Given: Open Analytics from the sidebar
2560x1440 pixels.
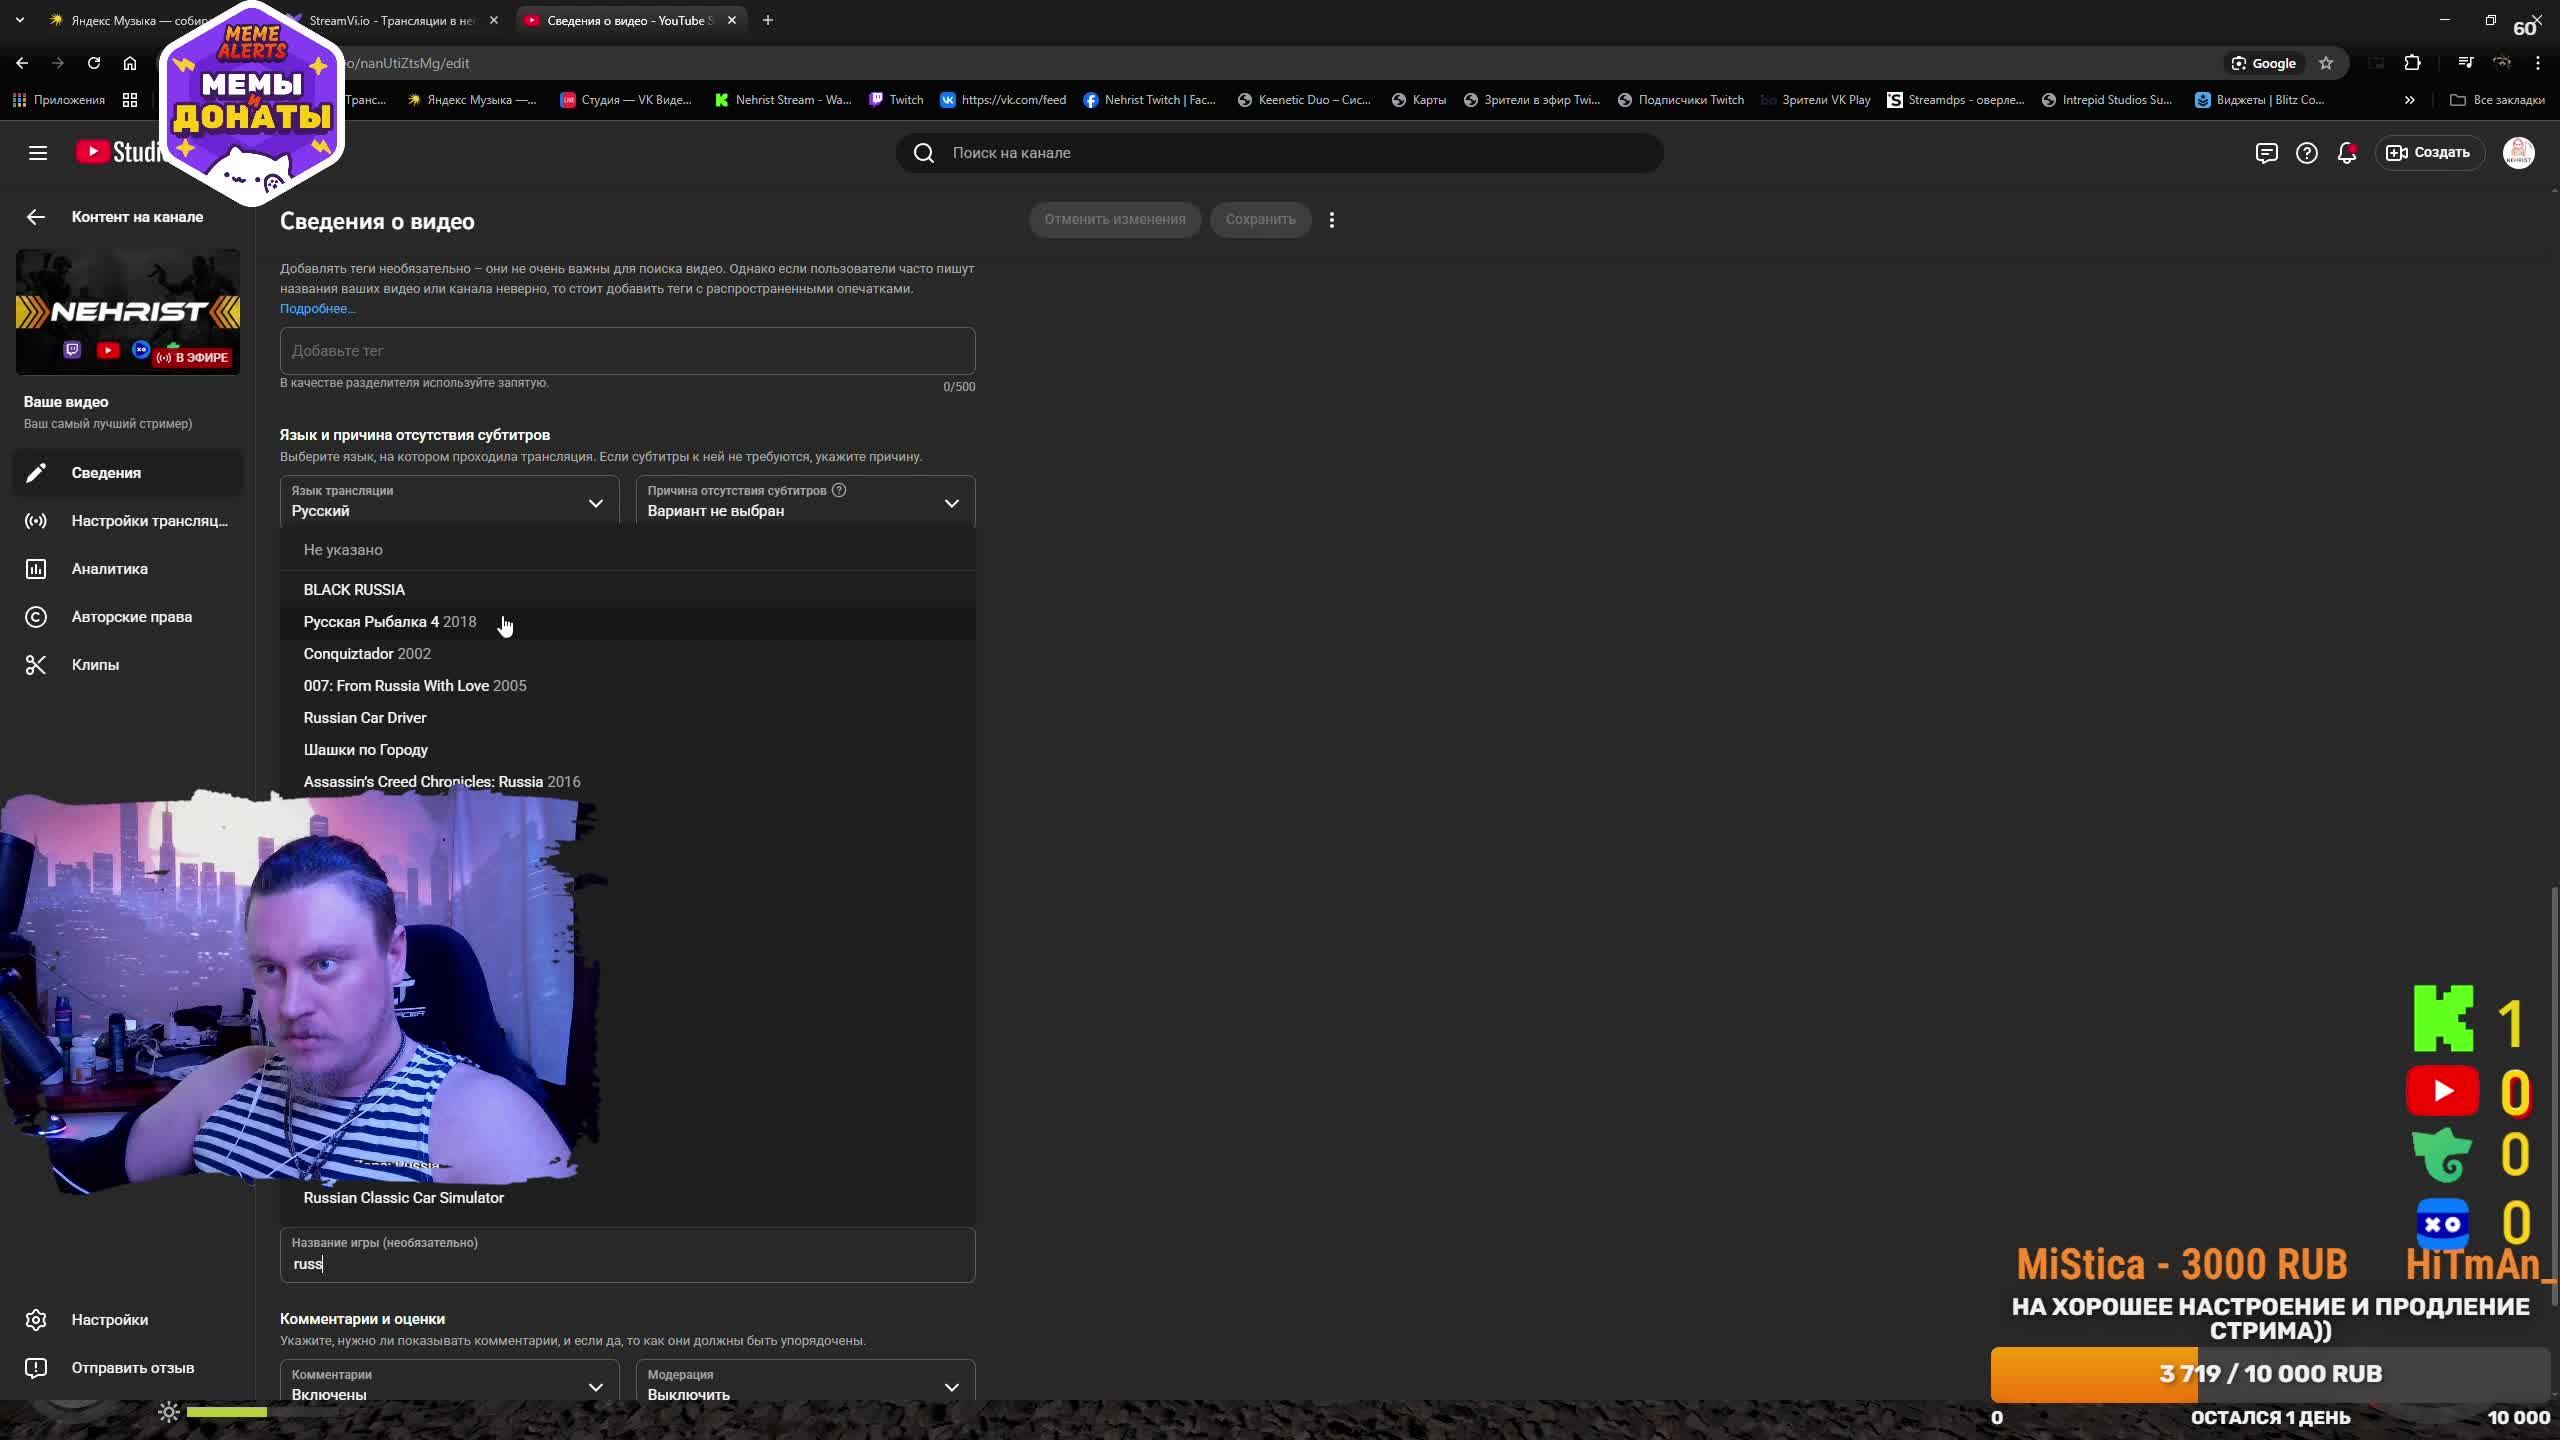Looking at the screenshot, I should pos(109,569).
